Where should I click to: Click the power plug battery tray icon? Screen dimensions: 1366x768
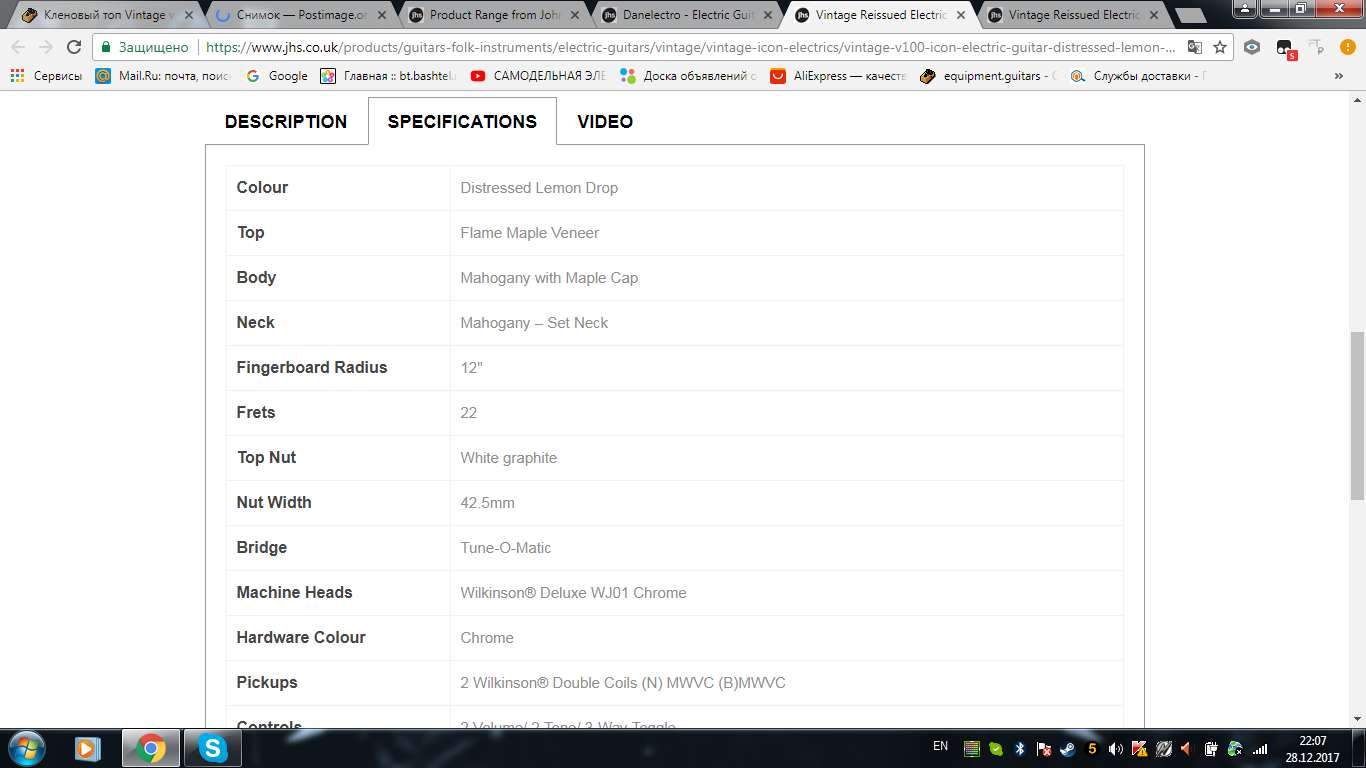point(1211,748)
